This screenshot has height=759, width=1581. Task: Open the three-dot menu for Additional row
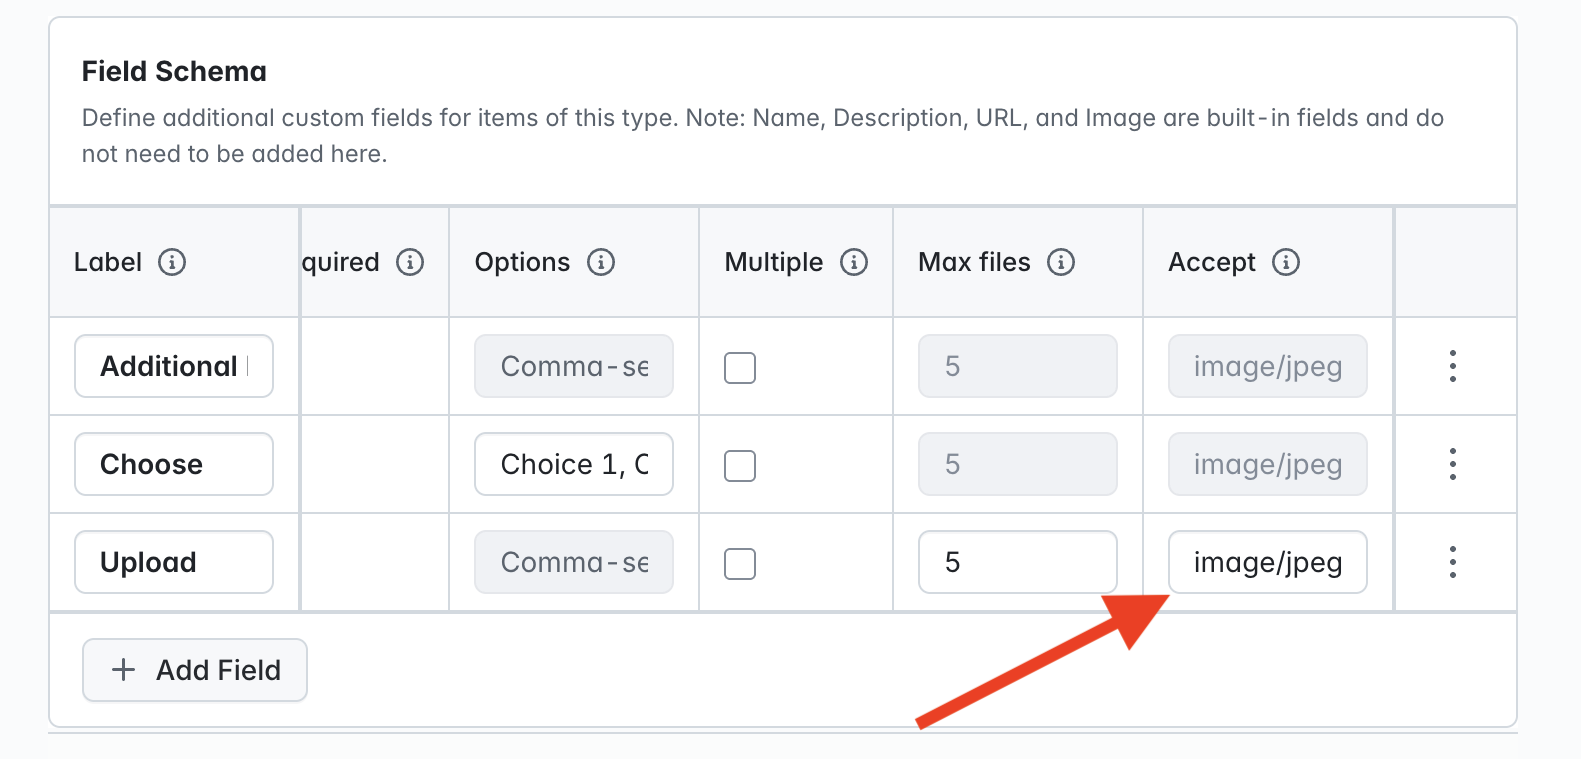[x=1453, y=366]
